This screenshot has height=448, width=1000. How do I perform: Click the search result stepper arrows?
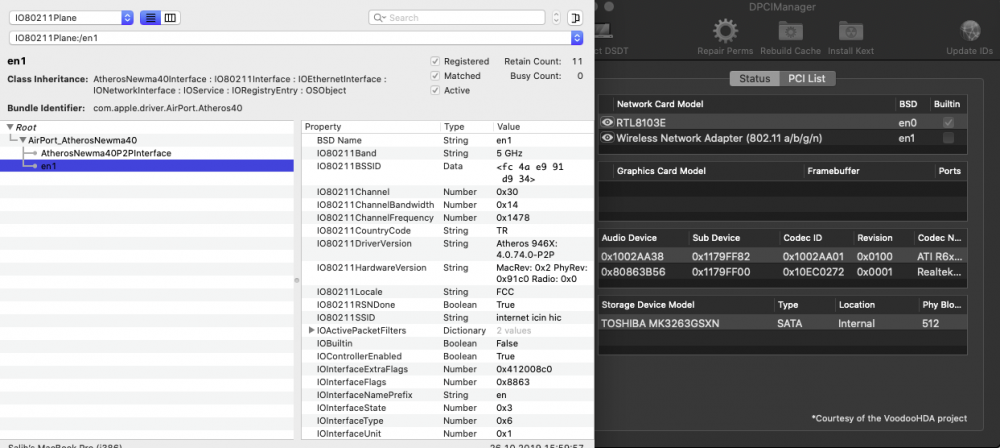pos(556,18)
